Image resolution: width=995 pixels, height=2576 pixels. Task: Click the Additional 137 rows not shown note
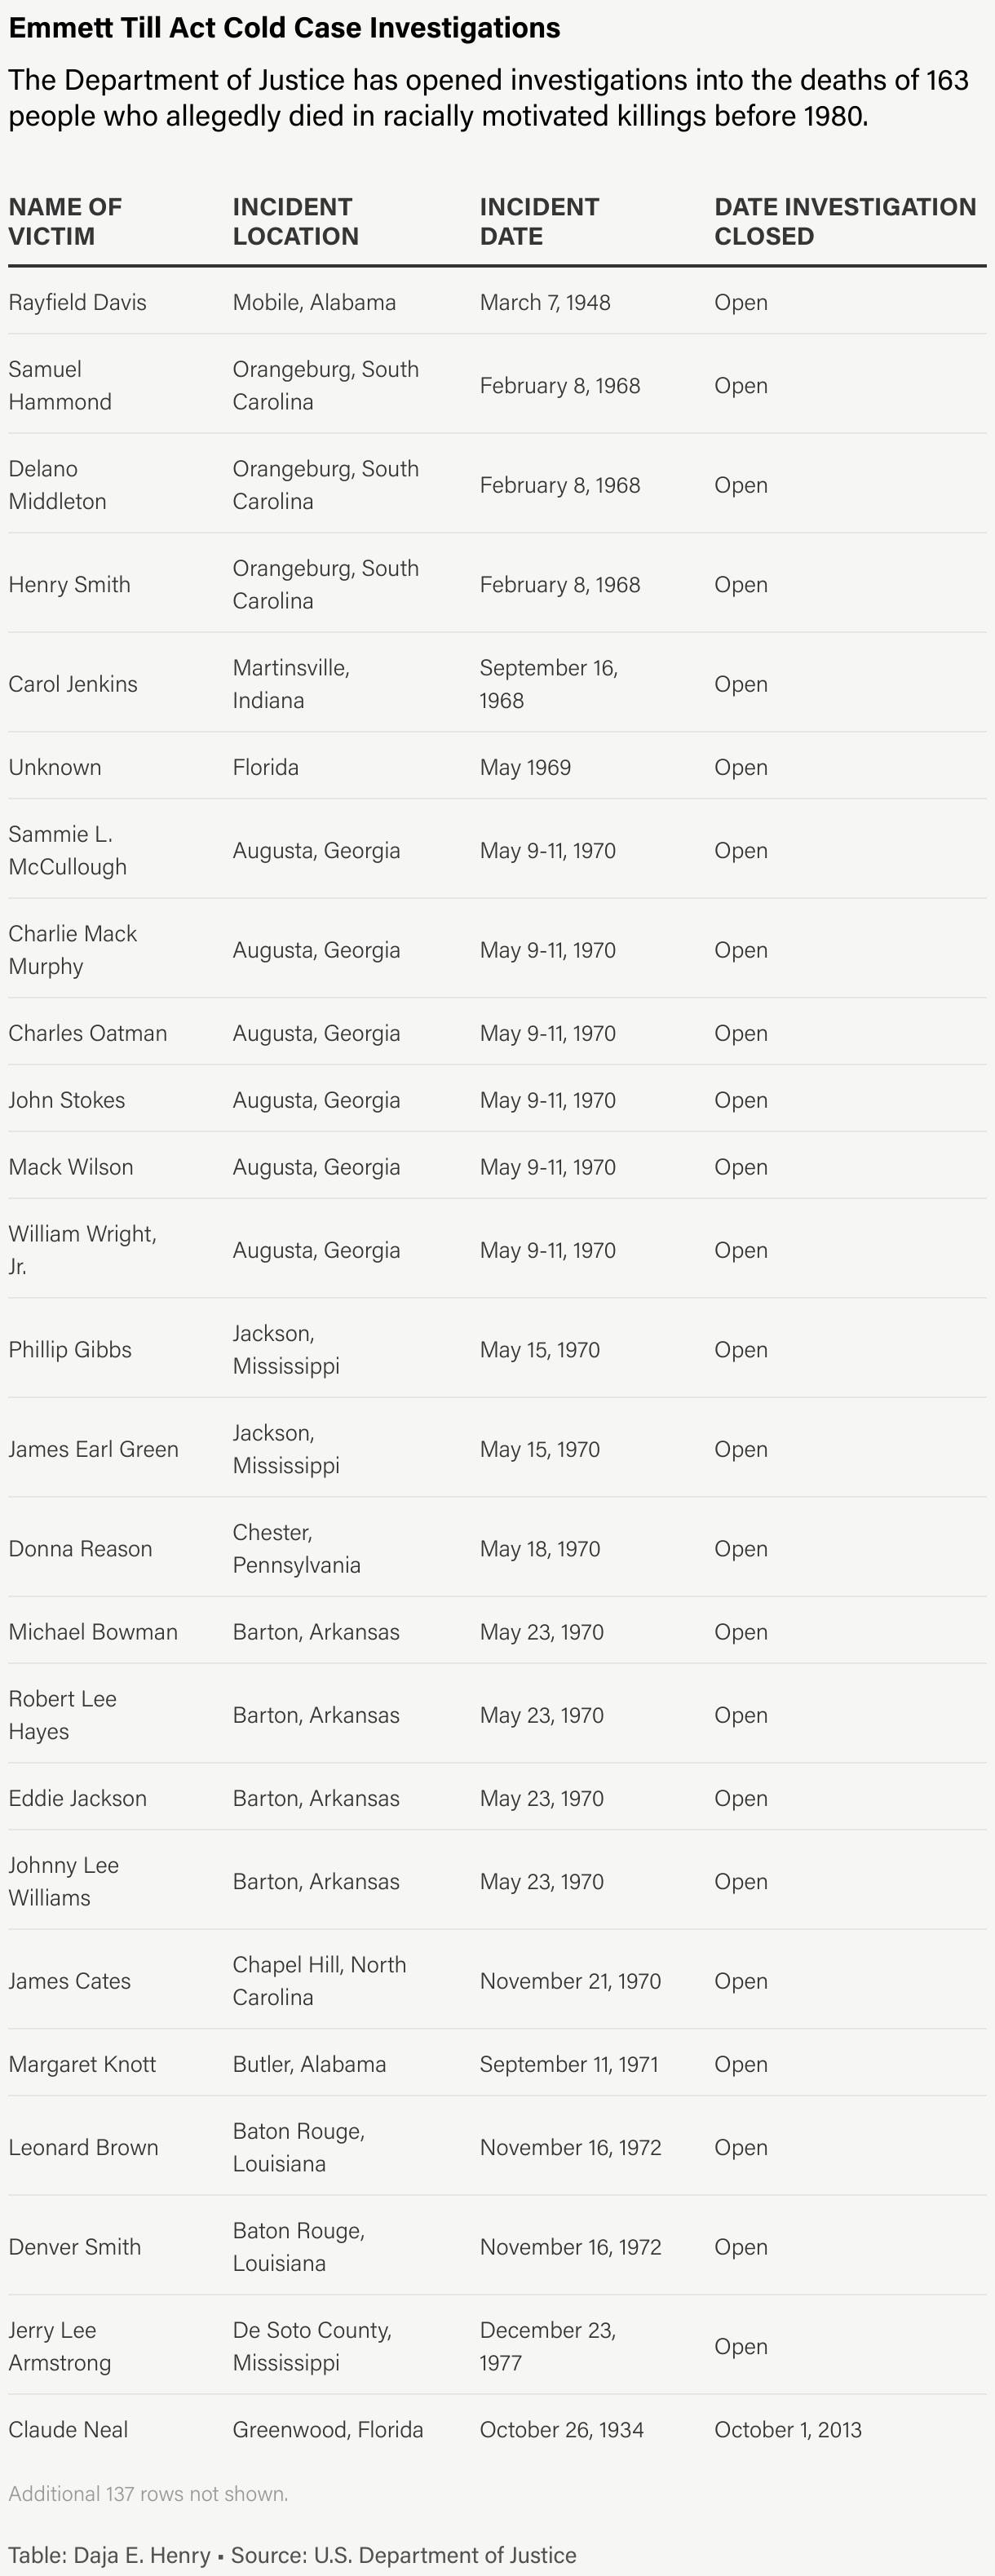coord(148,2494)
